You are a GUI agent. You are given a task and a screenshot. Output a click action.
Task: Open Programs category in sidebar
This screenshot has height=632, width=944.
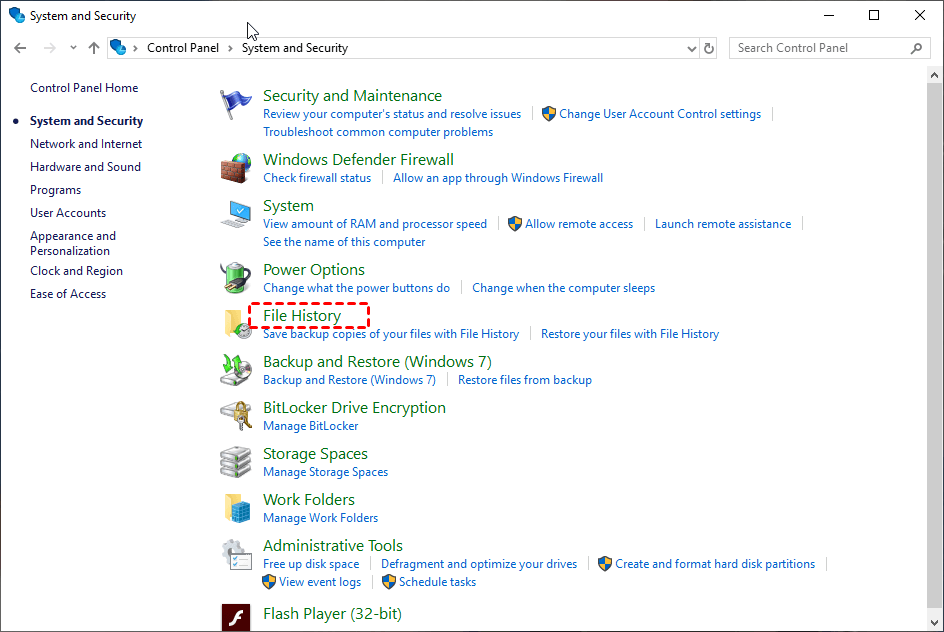[x=55, y=190]
